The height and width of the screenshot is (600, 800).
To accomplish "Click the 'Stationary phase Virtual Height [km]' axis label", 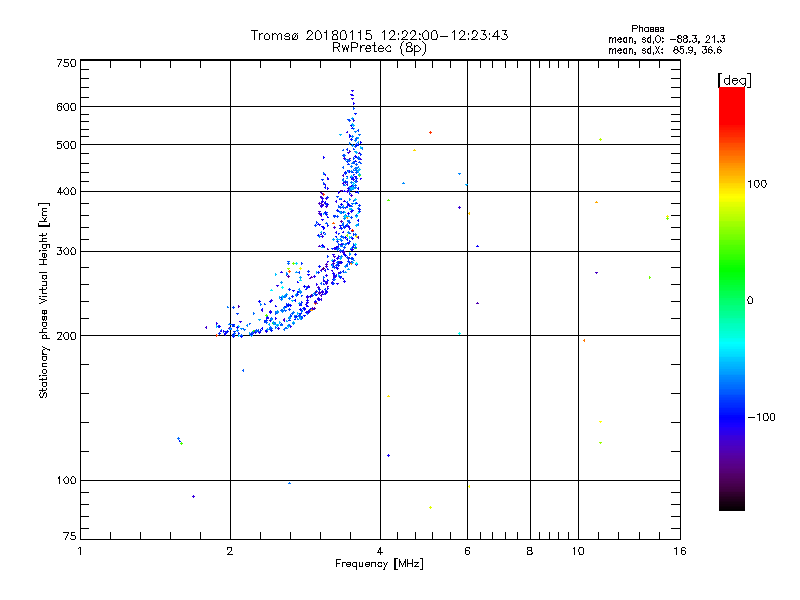I will click(x=43, y=300).
